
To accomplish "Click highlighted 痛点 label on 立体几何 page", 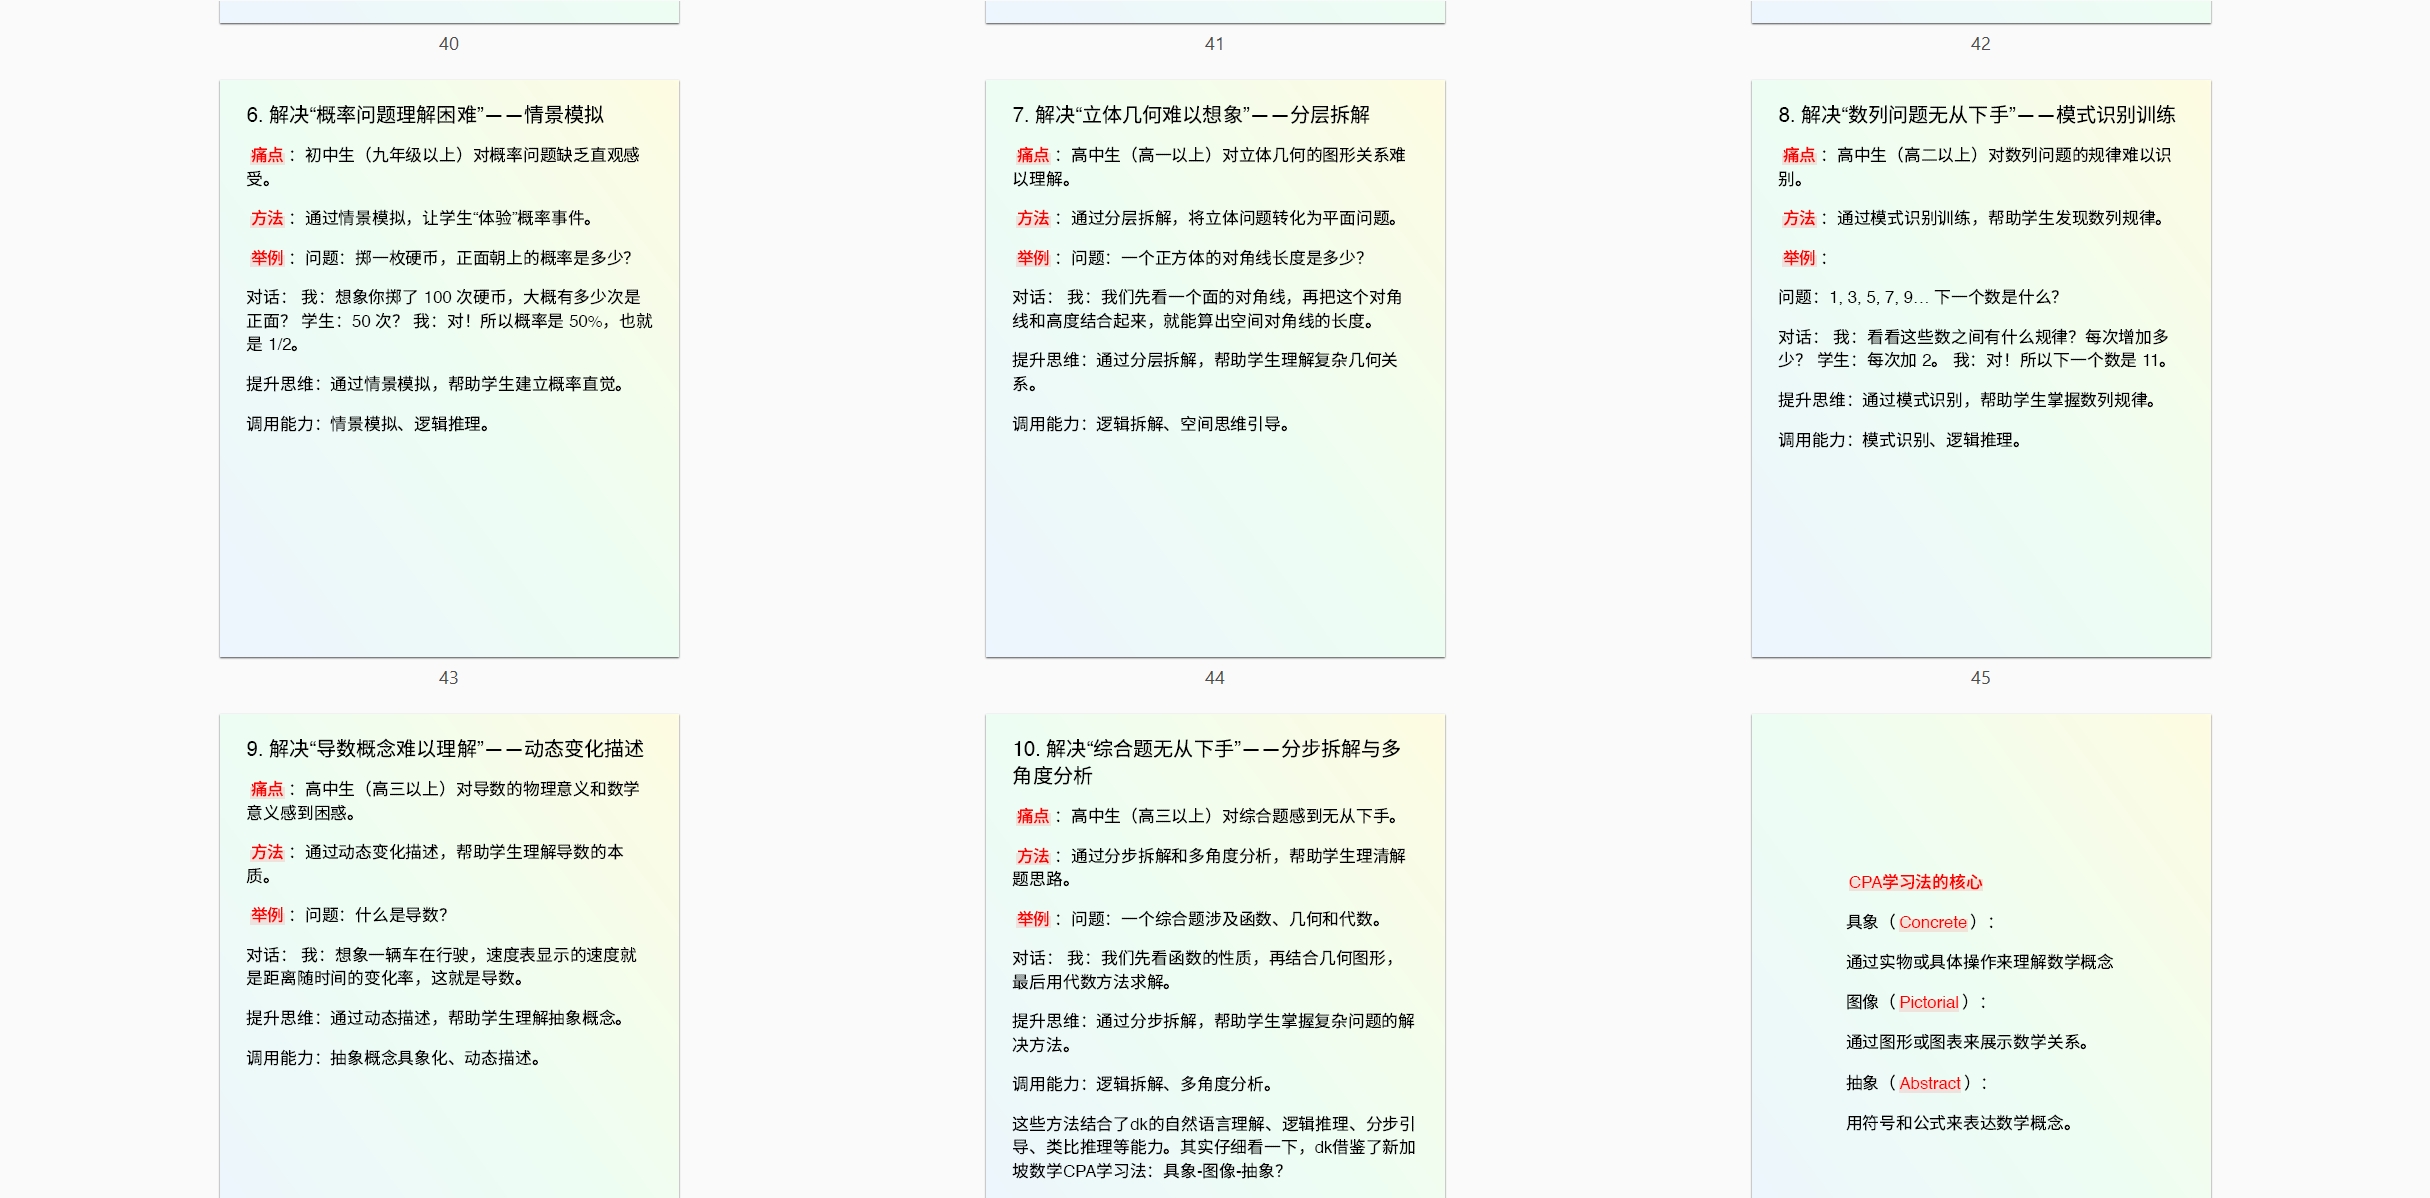I will click(x=1032, y=155).
